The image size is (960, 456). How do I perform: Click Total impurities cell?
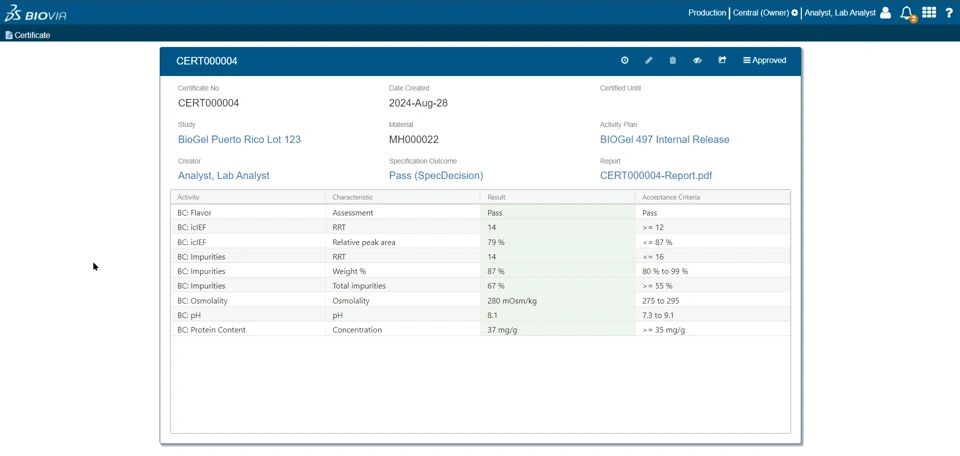tap(403, 286)
